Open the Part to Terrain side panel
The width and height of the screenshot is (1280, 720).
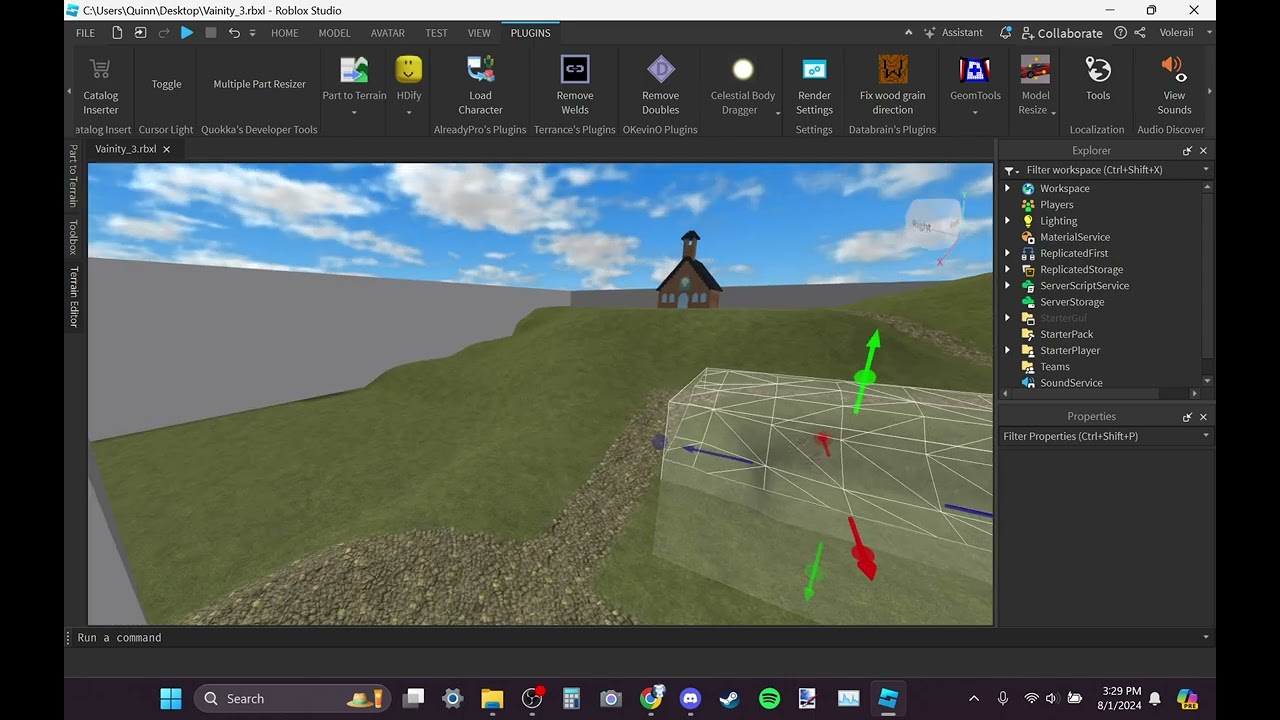tap(73, 175)
